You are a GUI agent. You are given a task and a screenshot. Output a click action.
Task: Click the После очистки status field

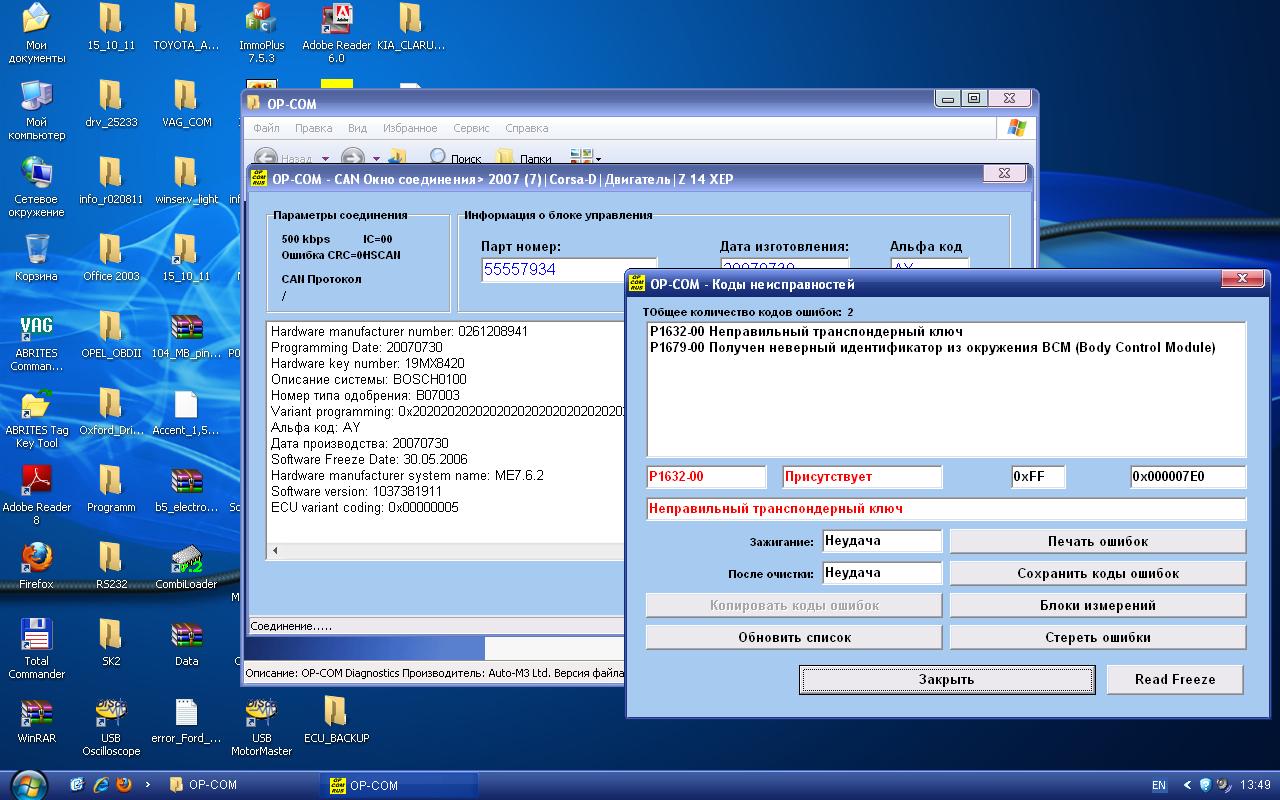[882, 573]
